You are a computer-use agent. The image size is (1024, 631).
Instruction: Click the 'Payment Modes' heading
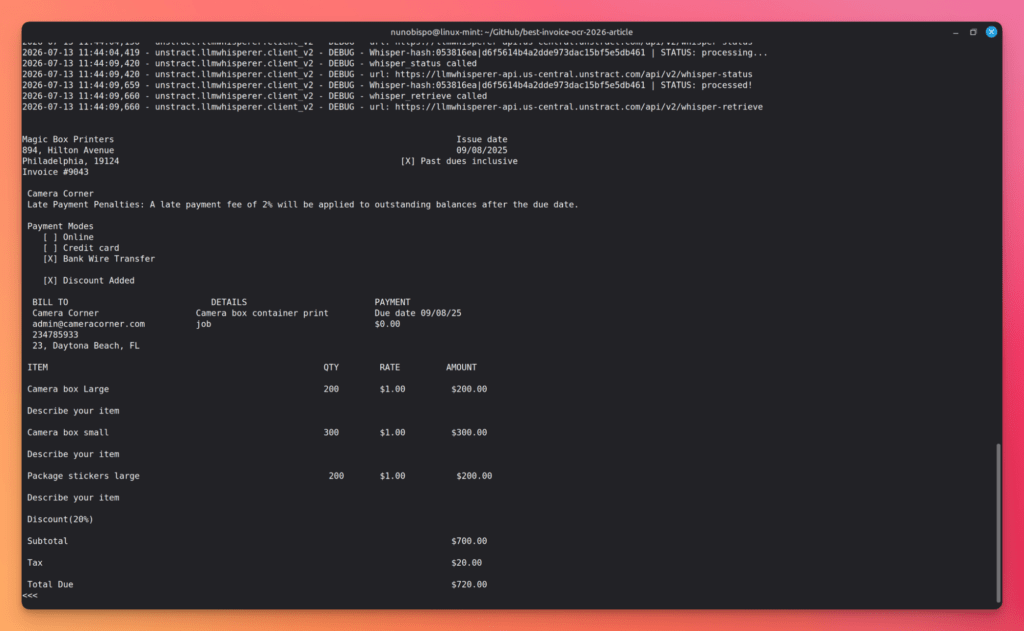coord(60,227)
